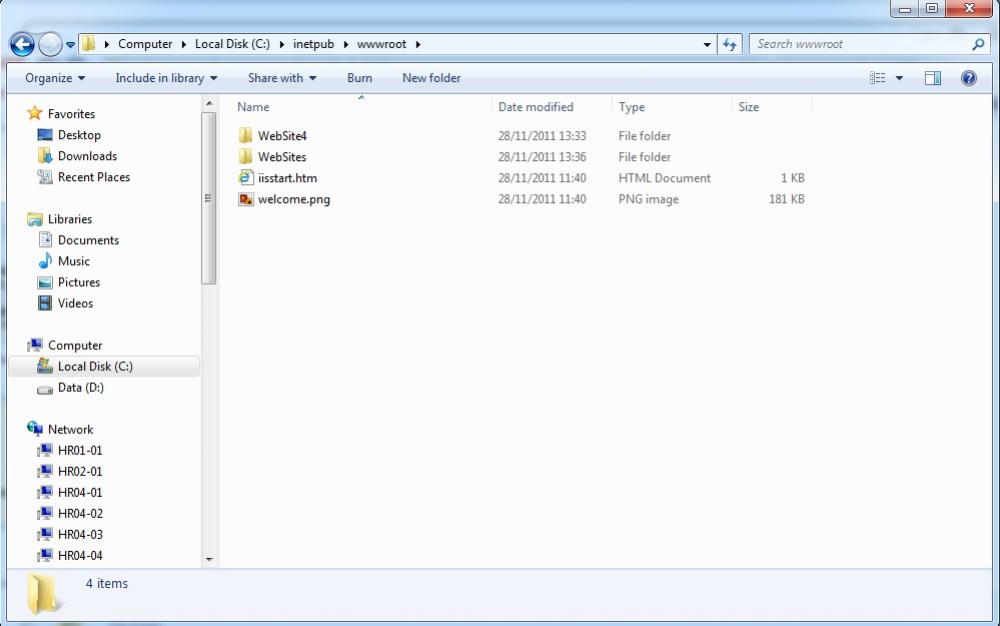Click Burn in the toolbar
The width and height of the screenshot is (1000, 626).
[360, 78]
